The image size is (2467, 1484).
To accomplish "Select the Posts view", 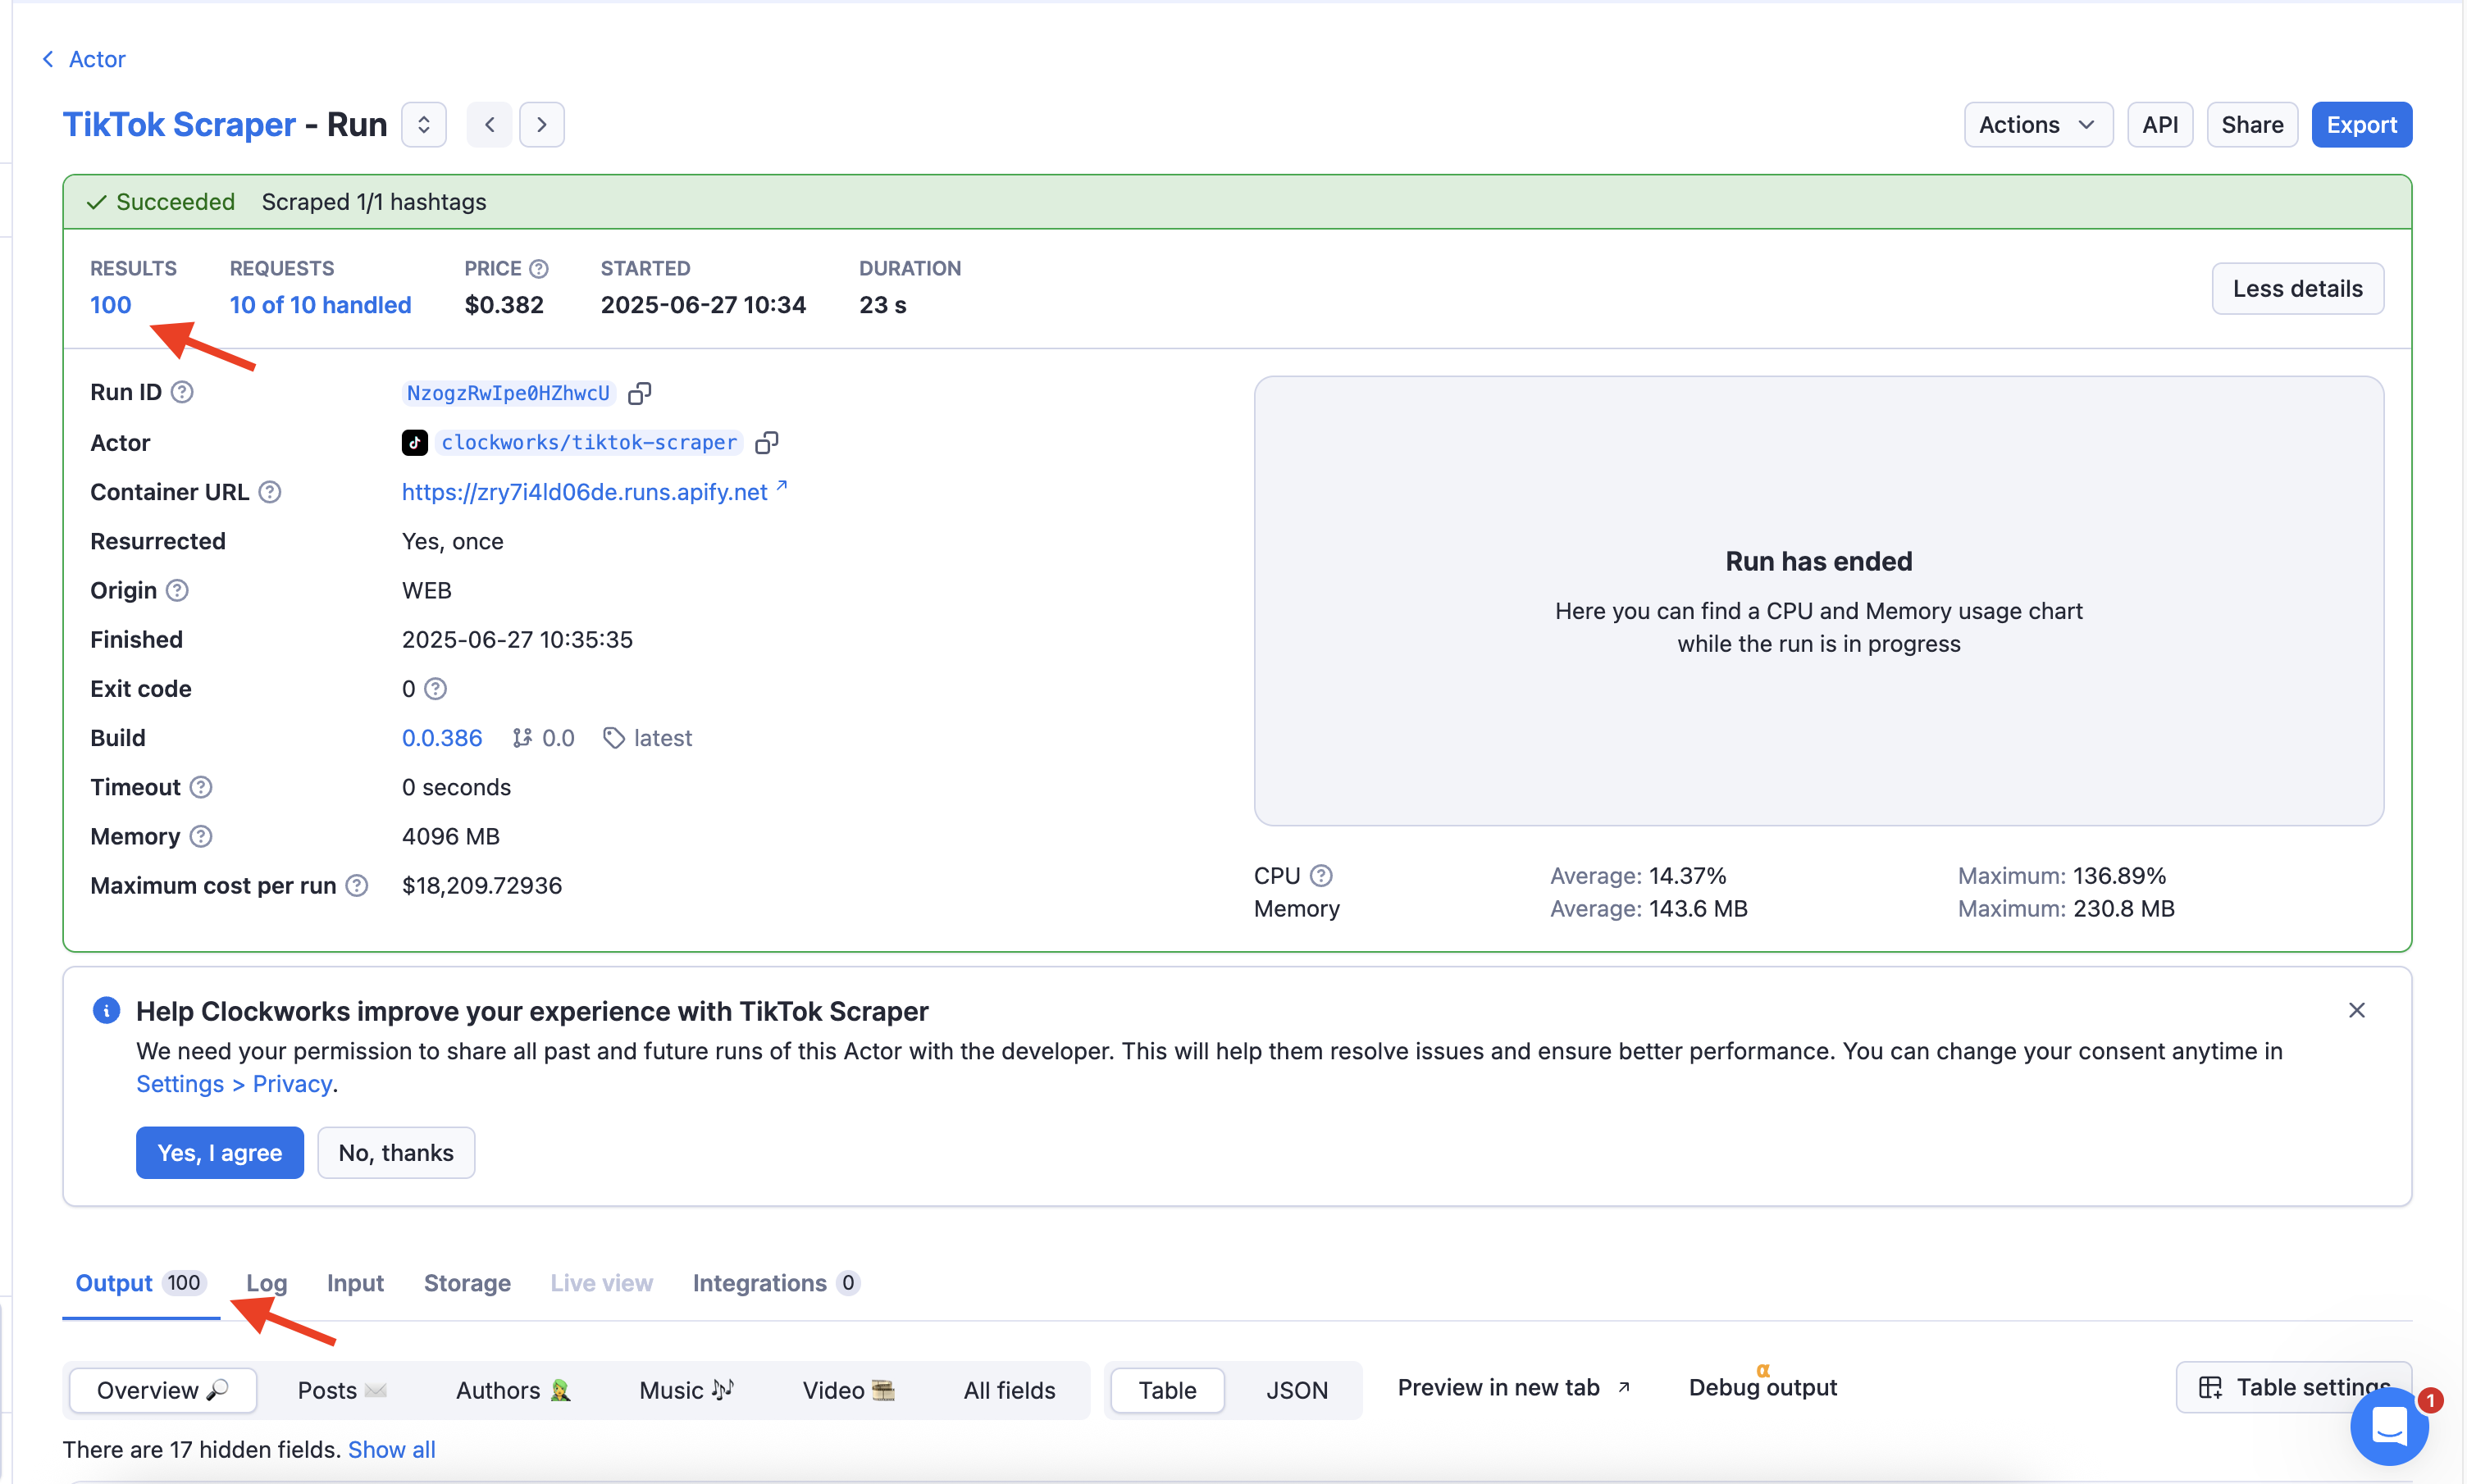I will (342, 1390).
